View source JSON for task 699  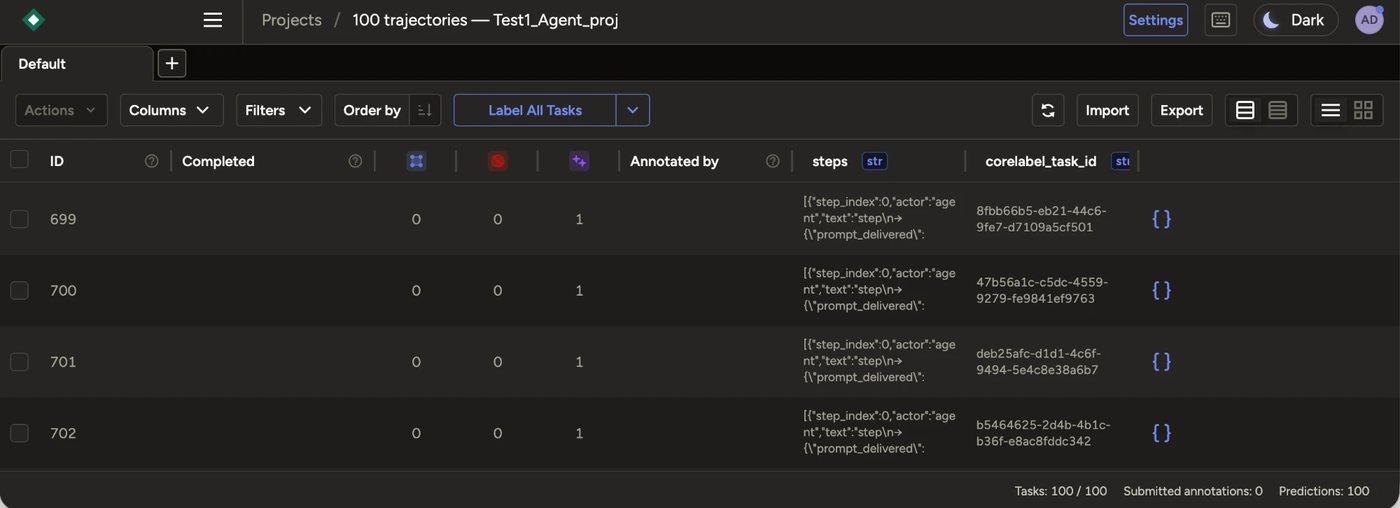point(1161,219)
